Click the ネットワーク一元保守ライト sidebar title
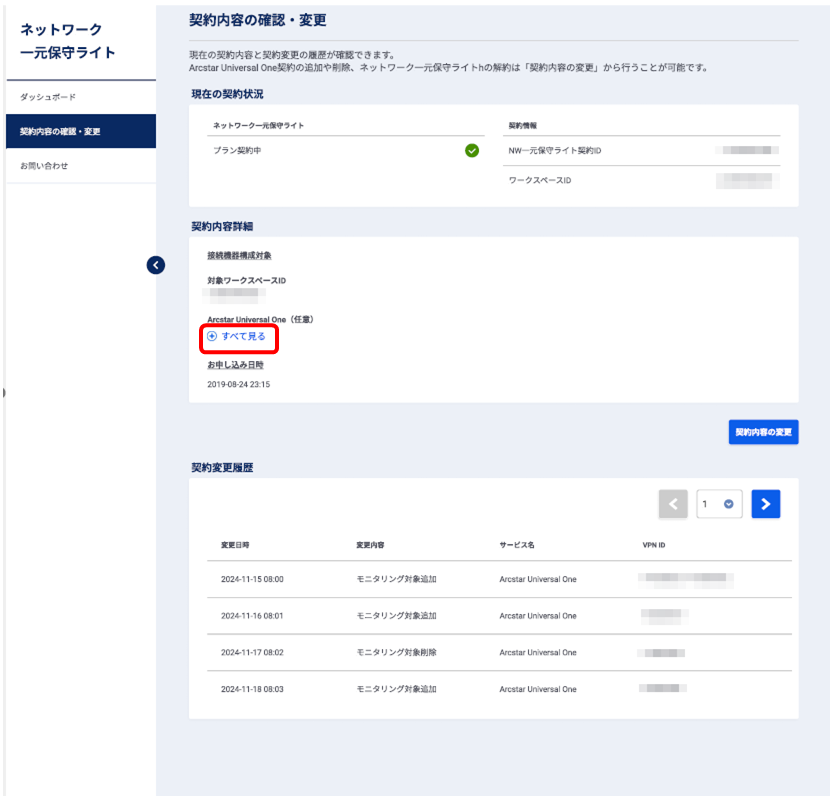The height and width of the screenshot is (801, 834). [68, 41]
